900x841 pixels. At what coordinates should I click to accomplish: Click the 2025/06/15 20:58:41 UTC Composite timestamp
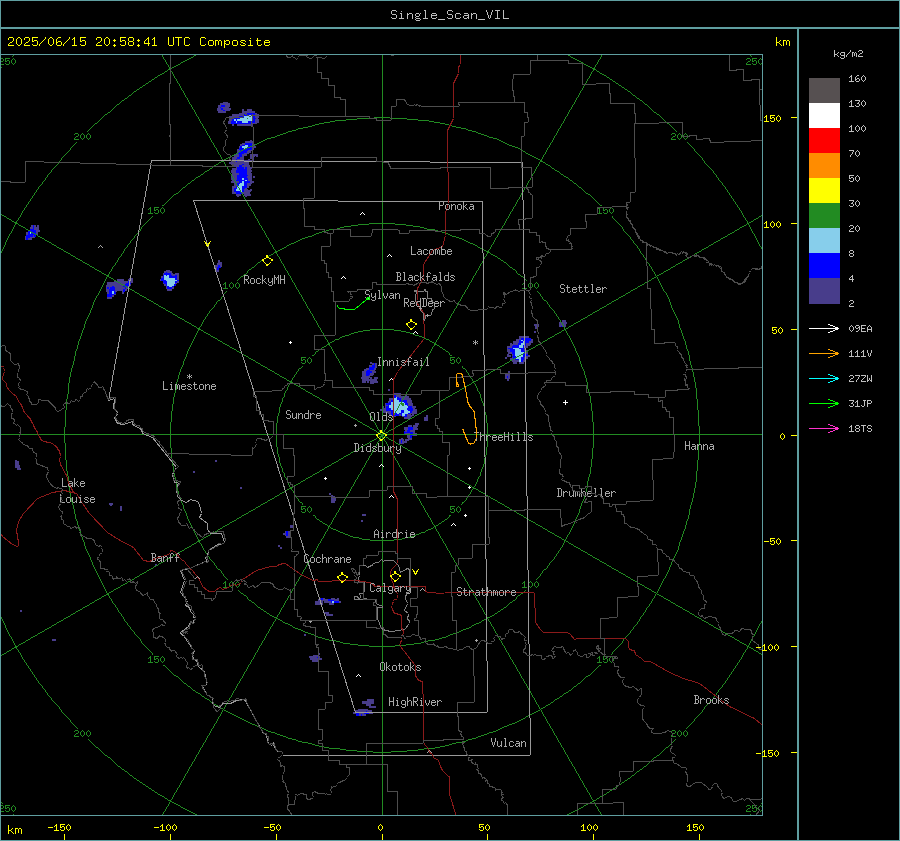pyautogui.click(x=138, y=42)
